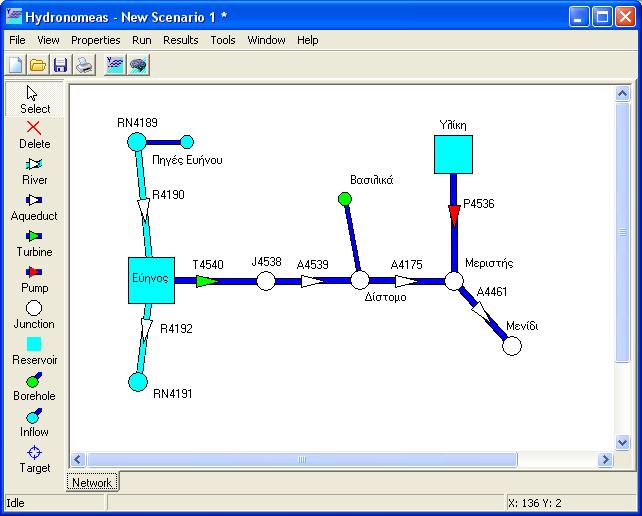Click the J4538 junction circle
Viewport: 642px width, 516px height.
tap(266, 281)
